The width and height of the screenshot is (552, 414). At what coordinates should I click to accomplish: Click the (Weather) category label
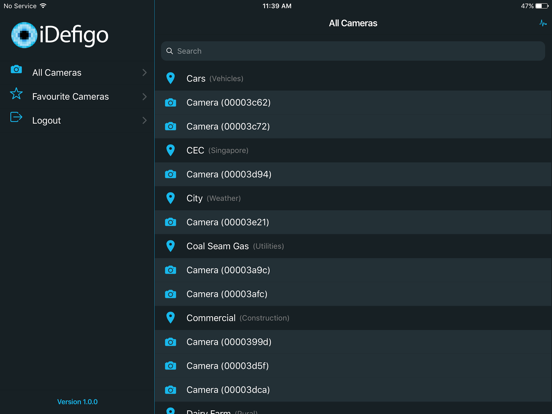coord(224,198)
